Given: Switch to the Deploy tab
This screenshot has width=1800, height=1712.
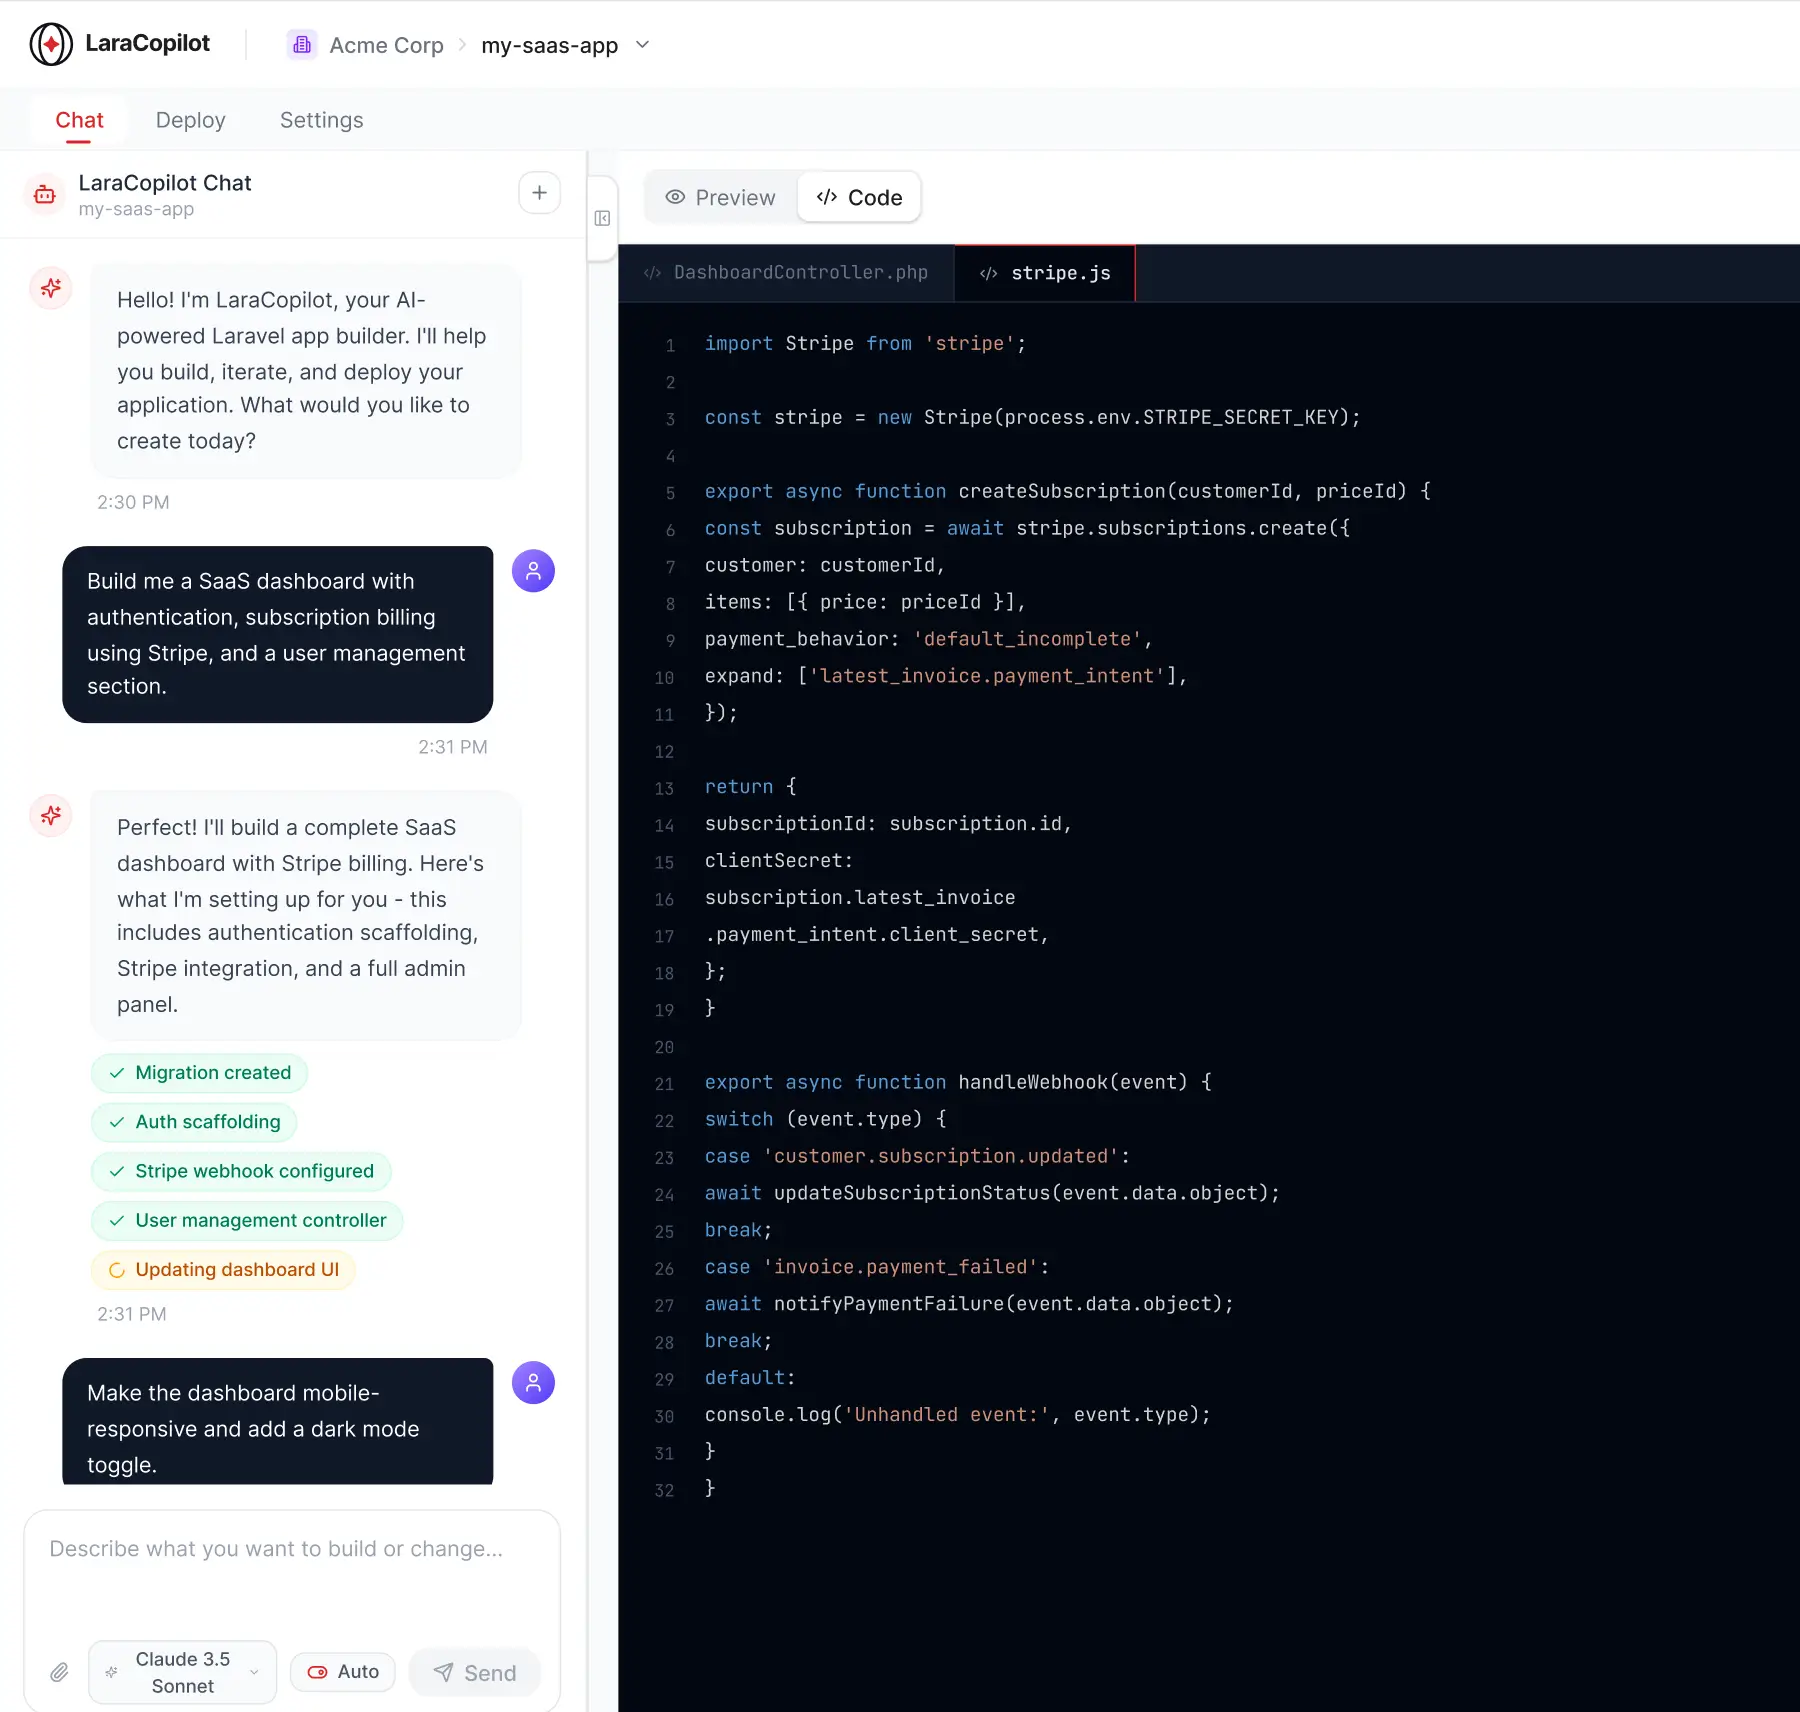Looking at the screenshot, I should click(190, 120).
